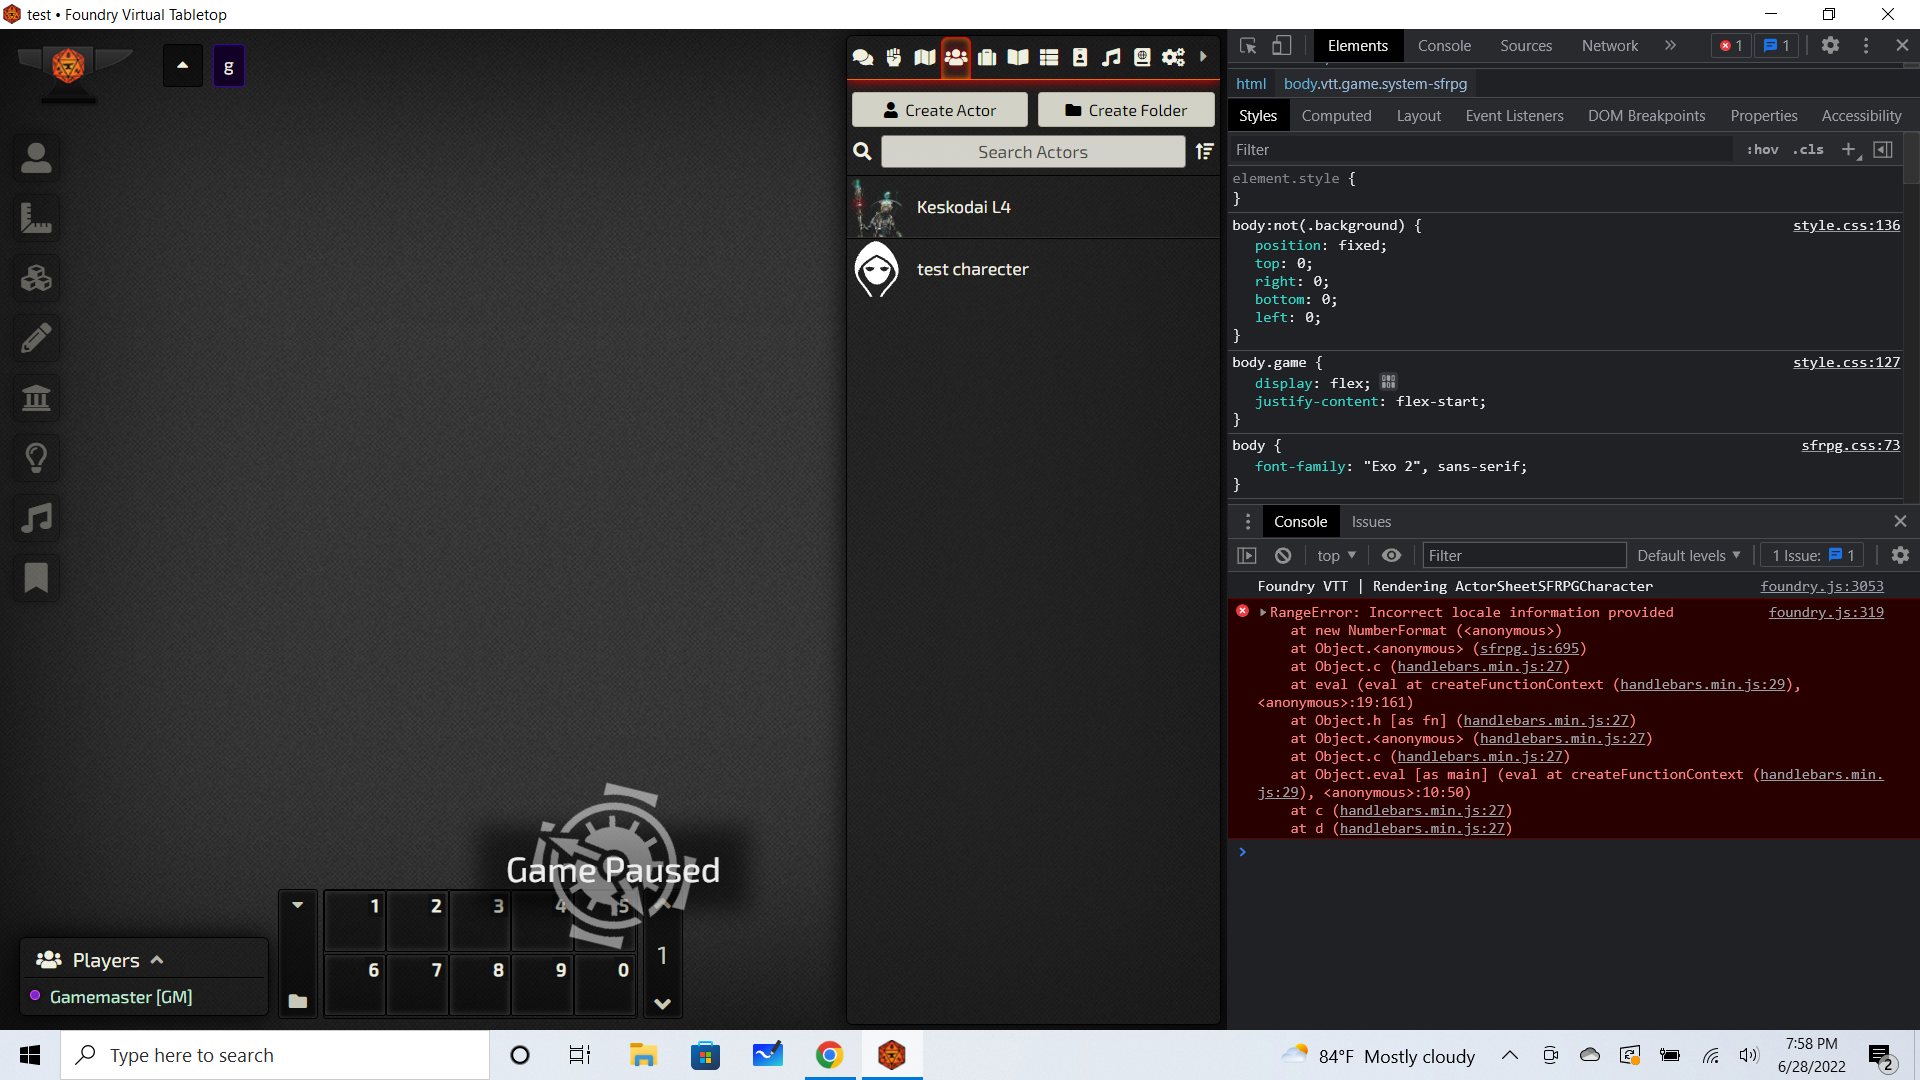The width and height of the screenshot is (1920, 1080).
Task: Click the Create Actor button
Action: [x=939, y=110]
